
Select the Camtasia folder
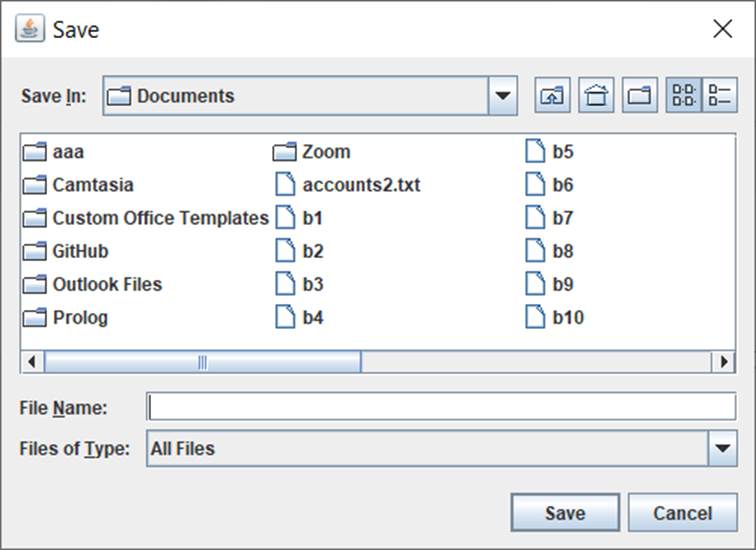(x=92, y=185)
